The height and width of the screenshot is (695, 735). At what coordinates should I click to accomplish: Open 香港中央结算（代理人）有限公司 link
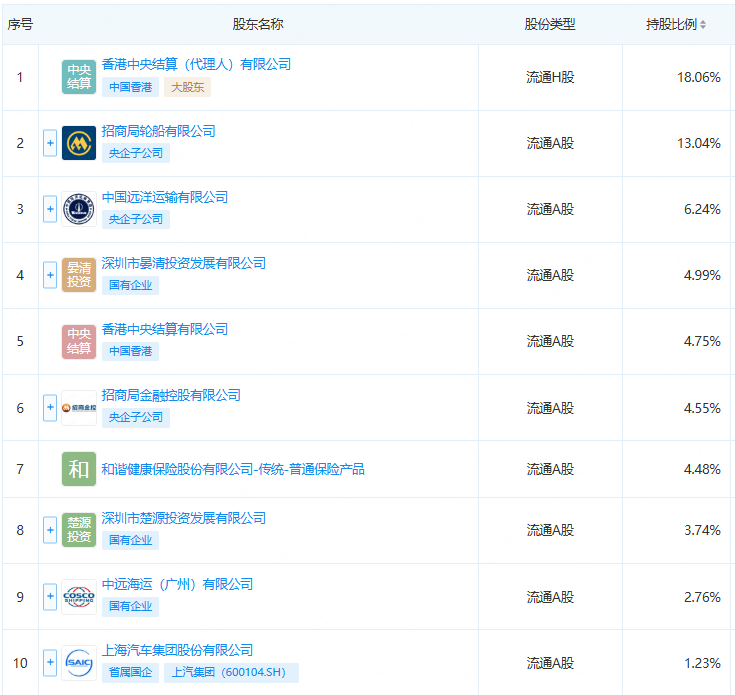tap(196, 64)
